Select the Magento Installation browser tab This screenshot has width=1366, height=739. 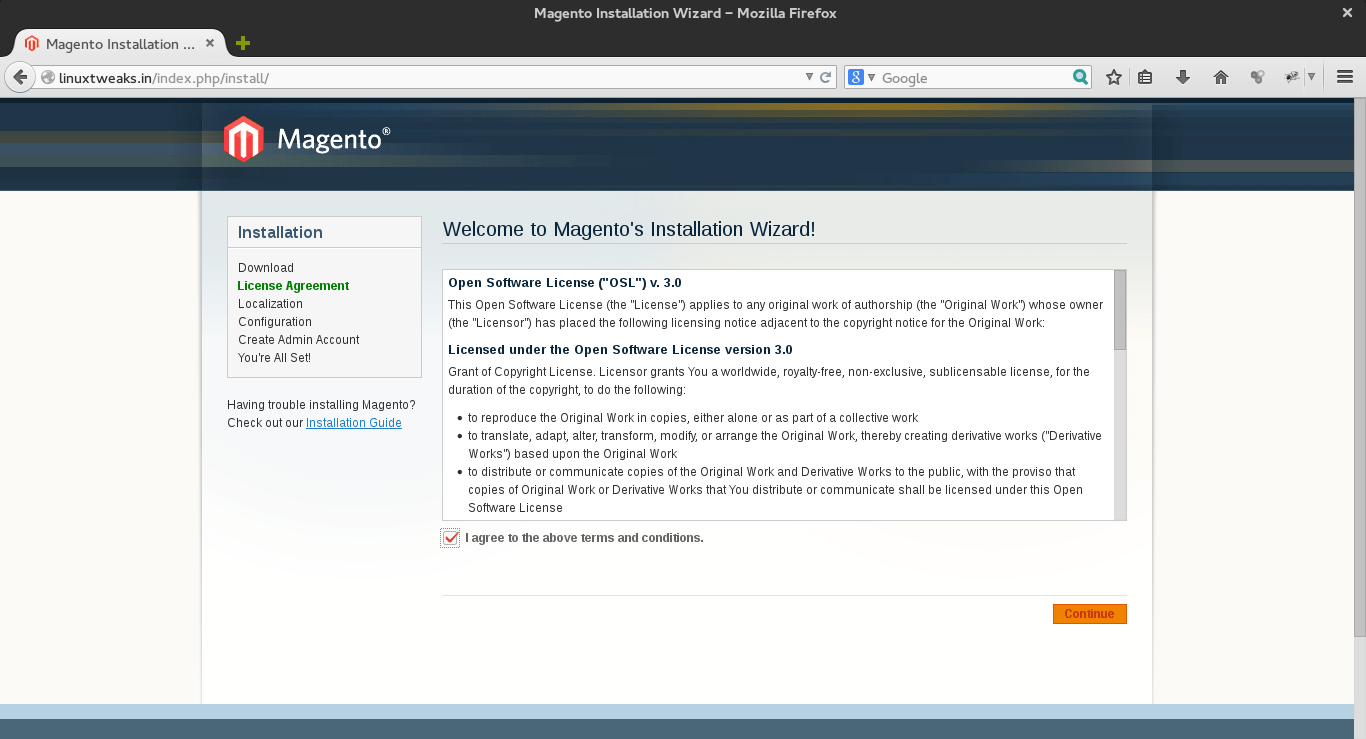pyautogui.click(x=120, y=43)
